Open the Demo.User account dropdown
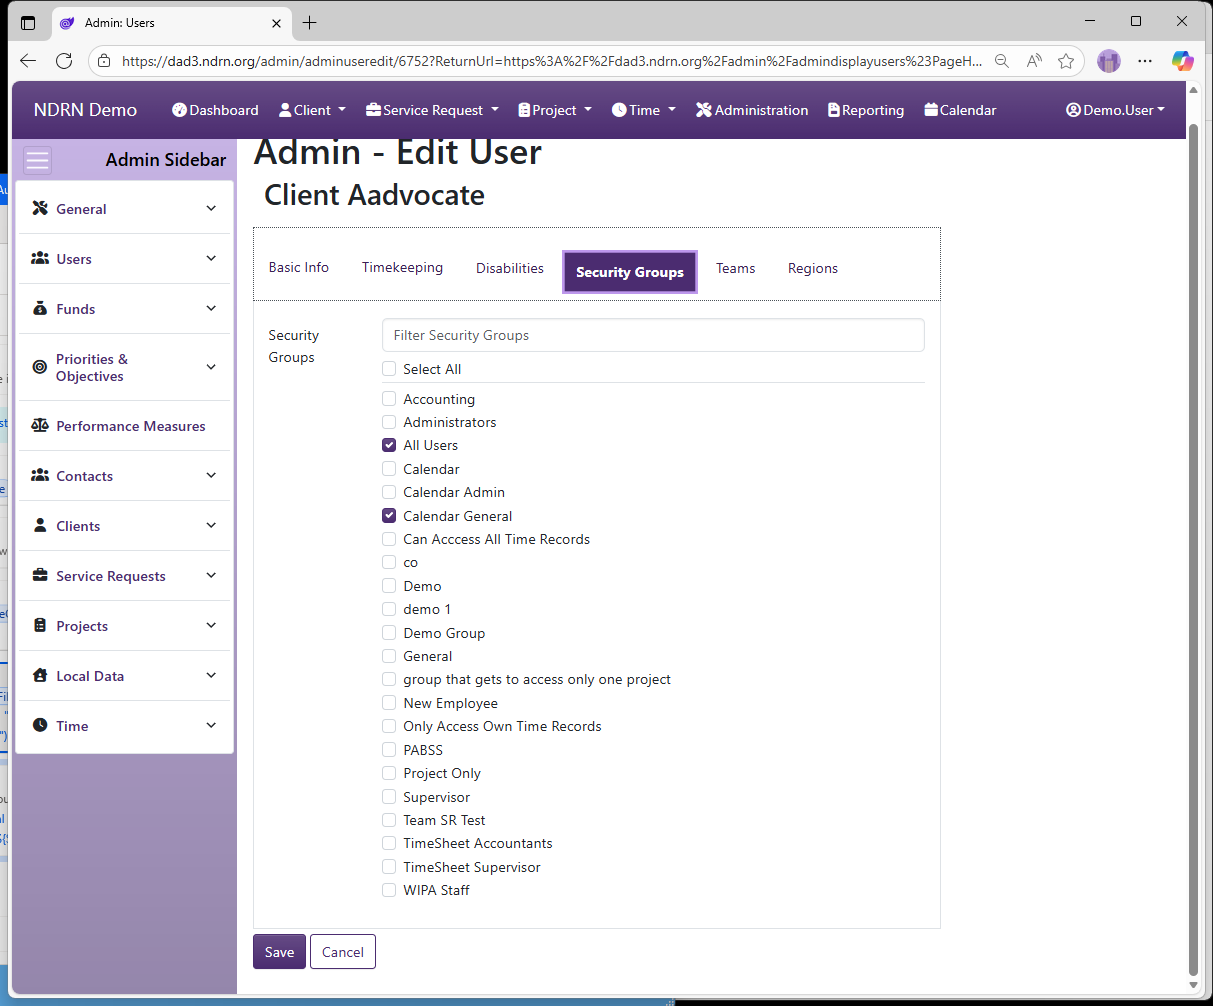Viewport: 1213px width, 1006px height. (1115, 110)
